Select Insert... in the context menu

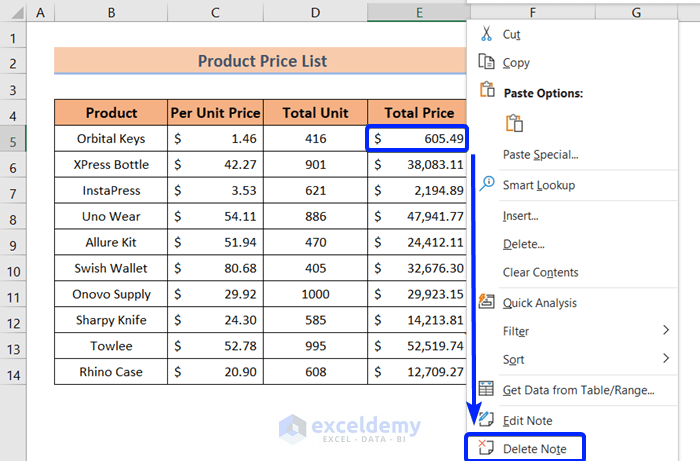pos(521,215)
